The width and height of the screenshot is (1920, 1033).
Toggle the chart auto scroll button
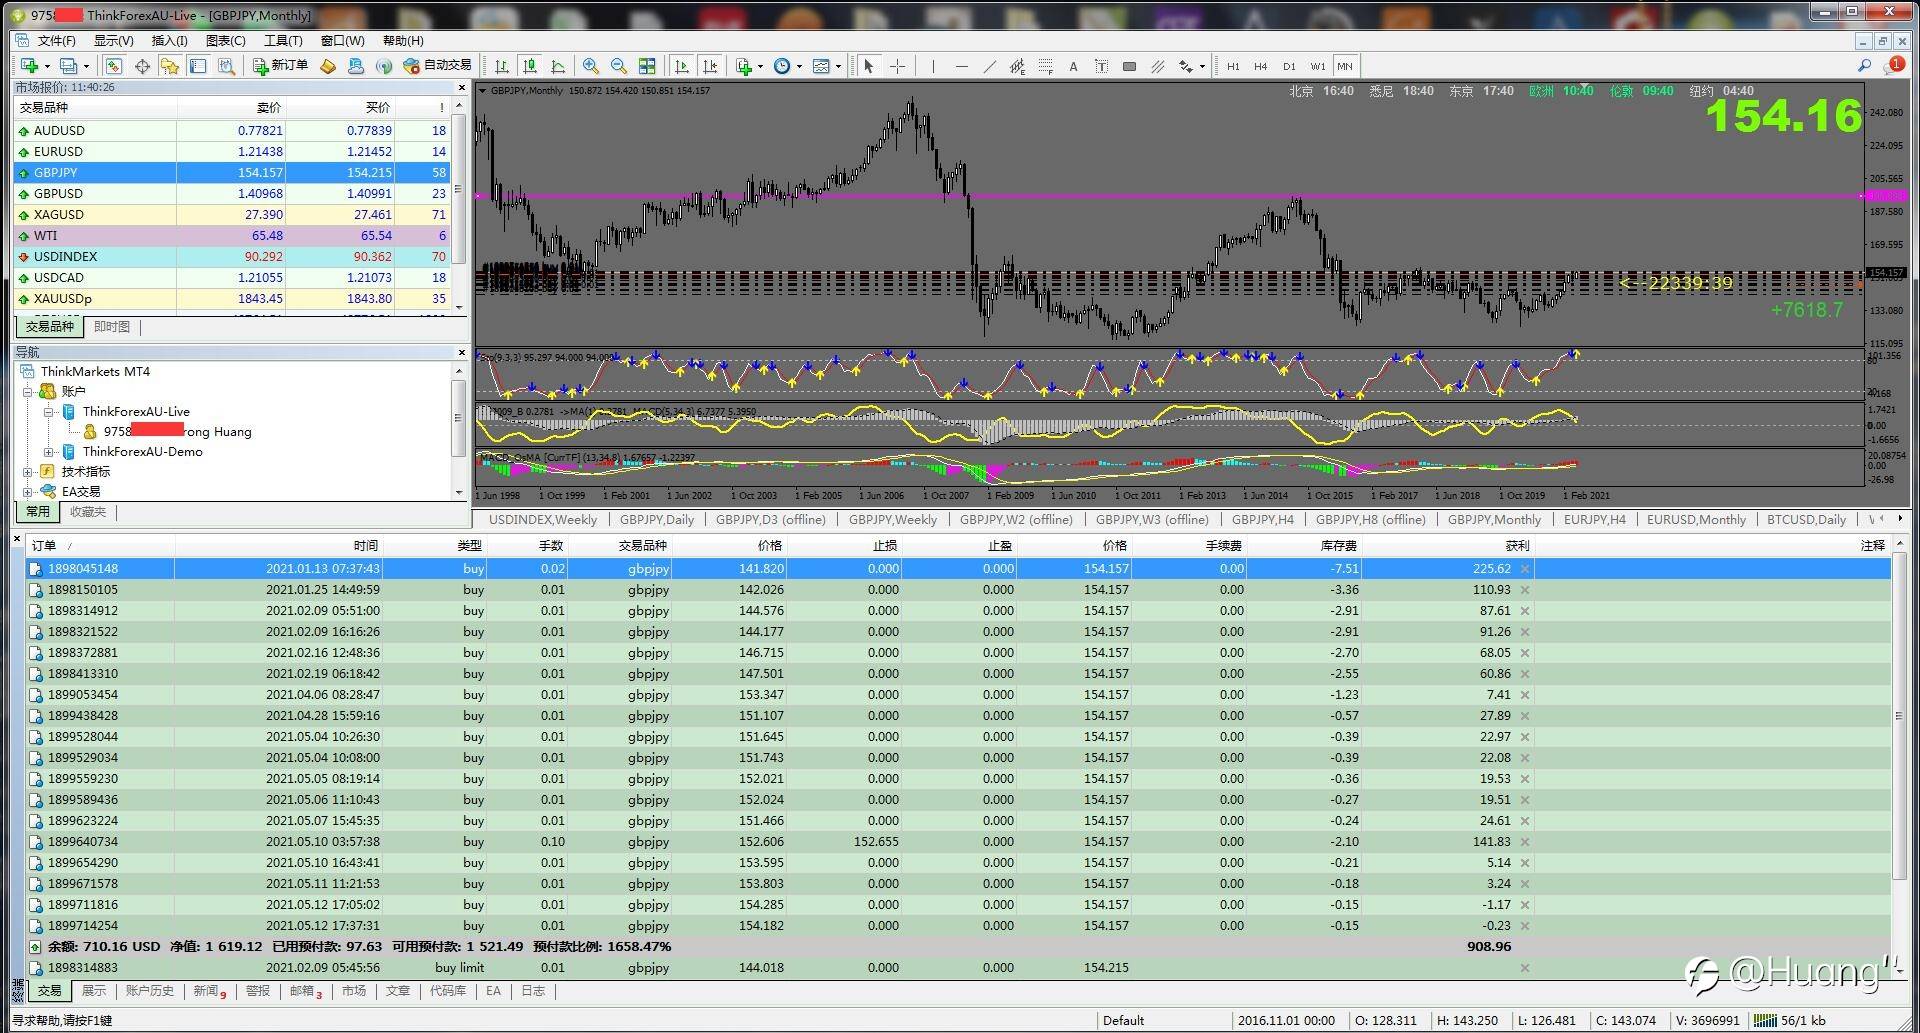click(x=682, y=66)
